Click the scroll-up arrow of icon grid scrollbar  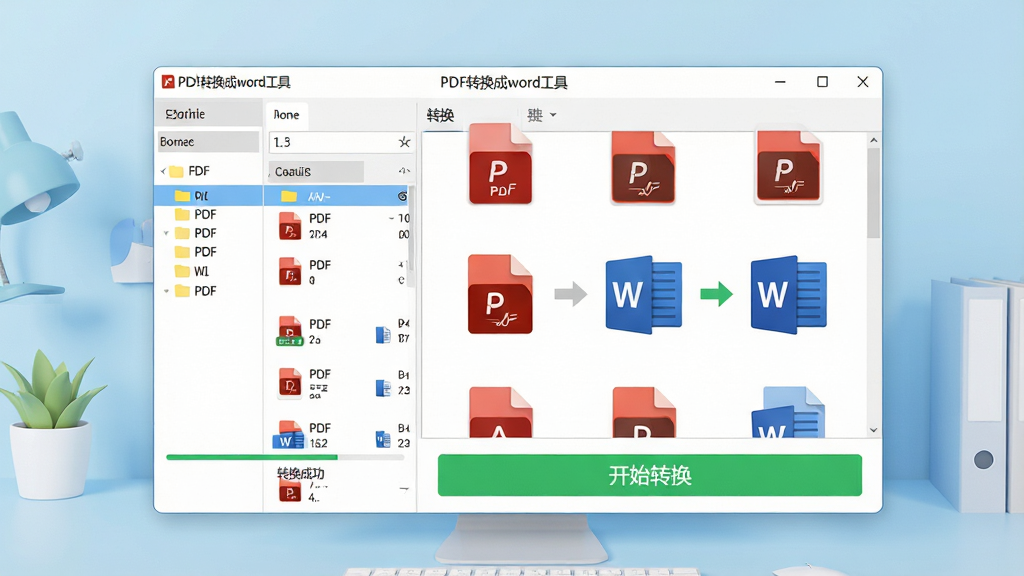click(874, 140)
